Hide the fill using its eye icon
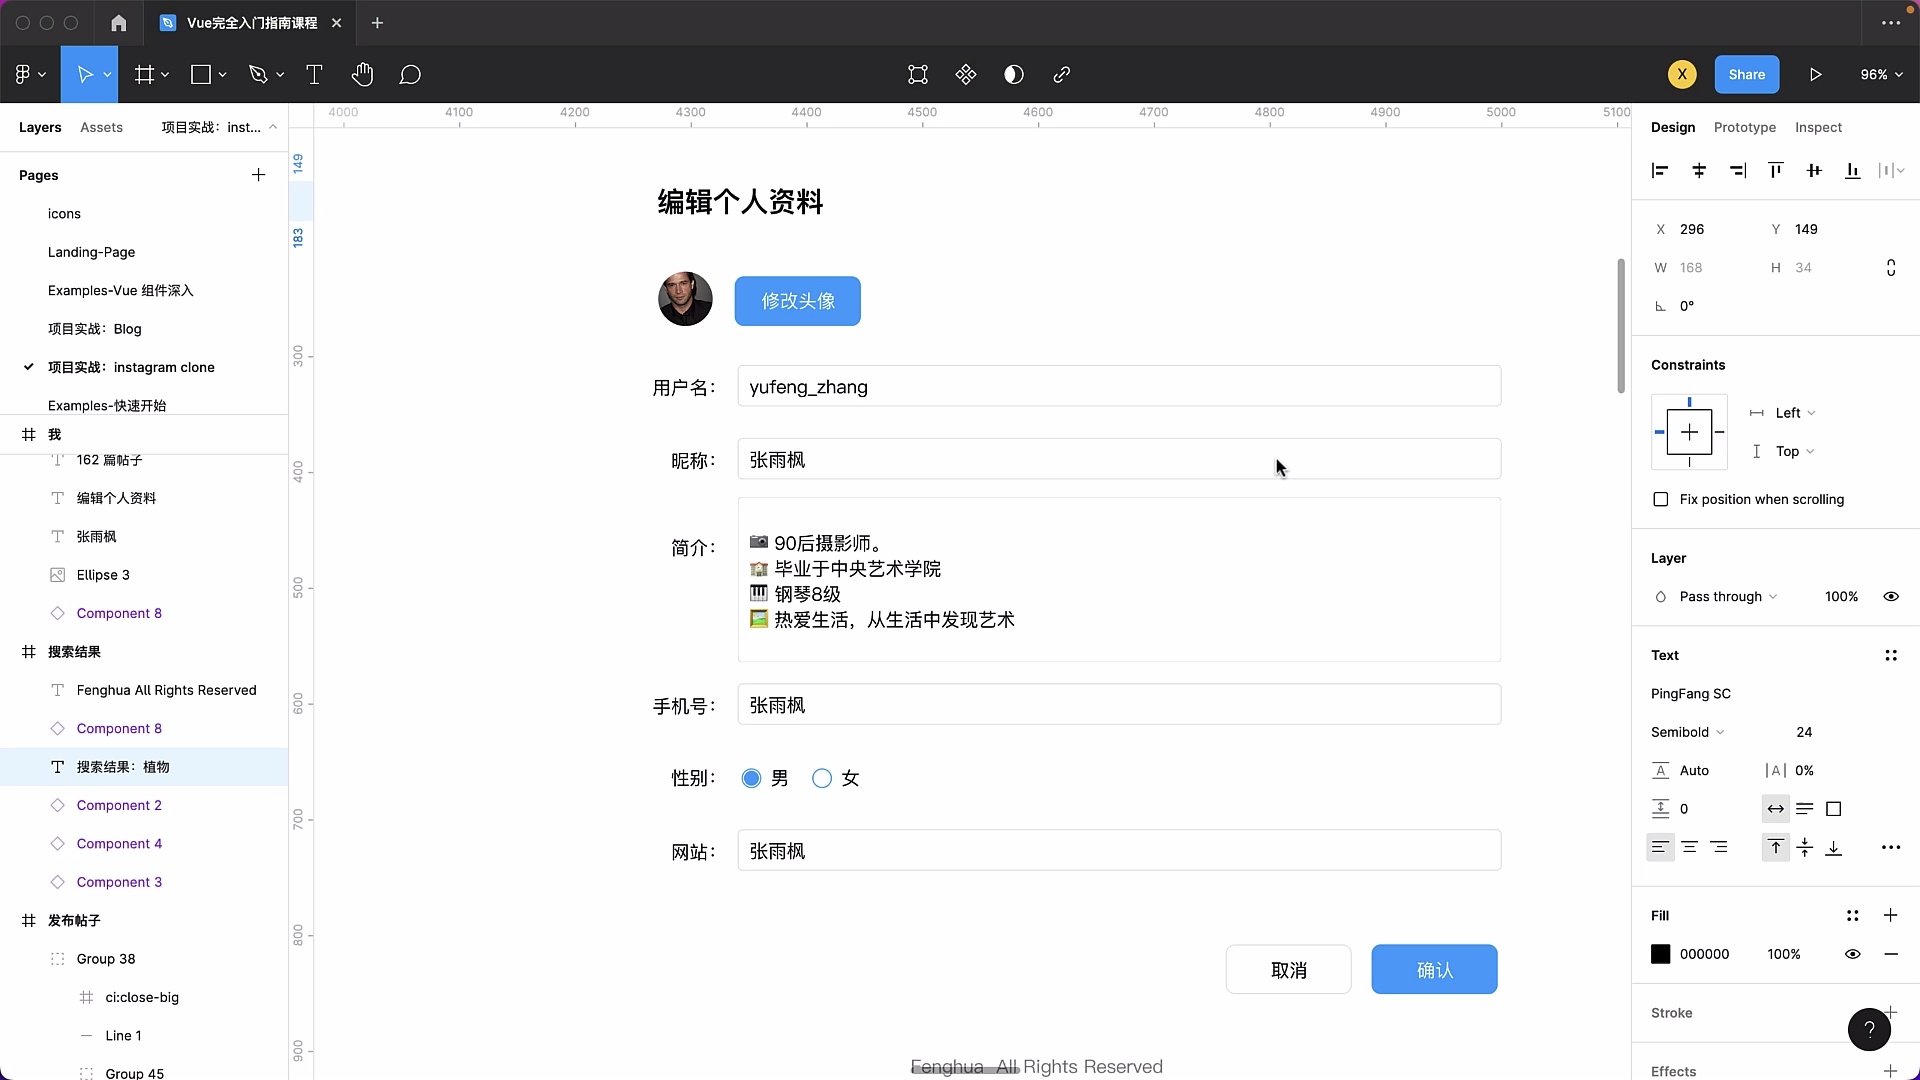The image size is (1920, 1080). [x=1853, y=954]
